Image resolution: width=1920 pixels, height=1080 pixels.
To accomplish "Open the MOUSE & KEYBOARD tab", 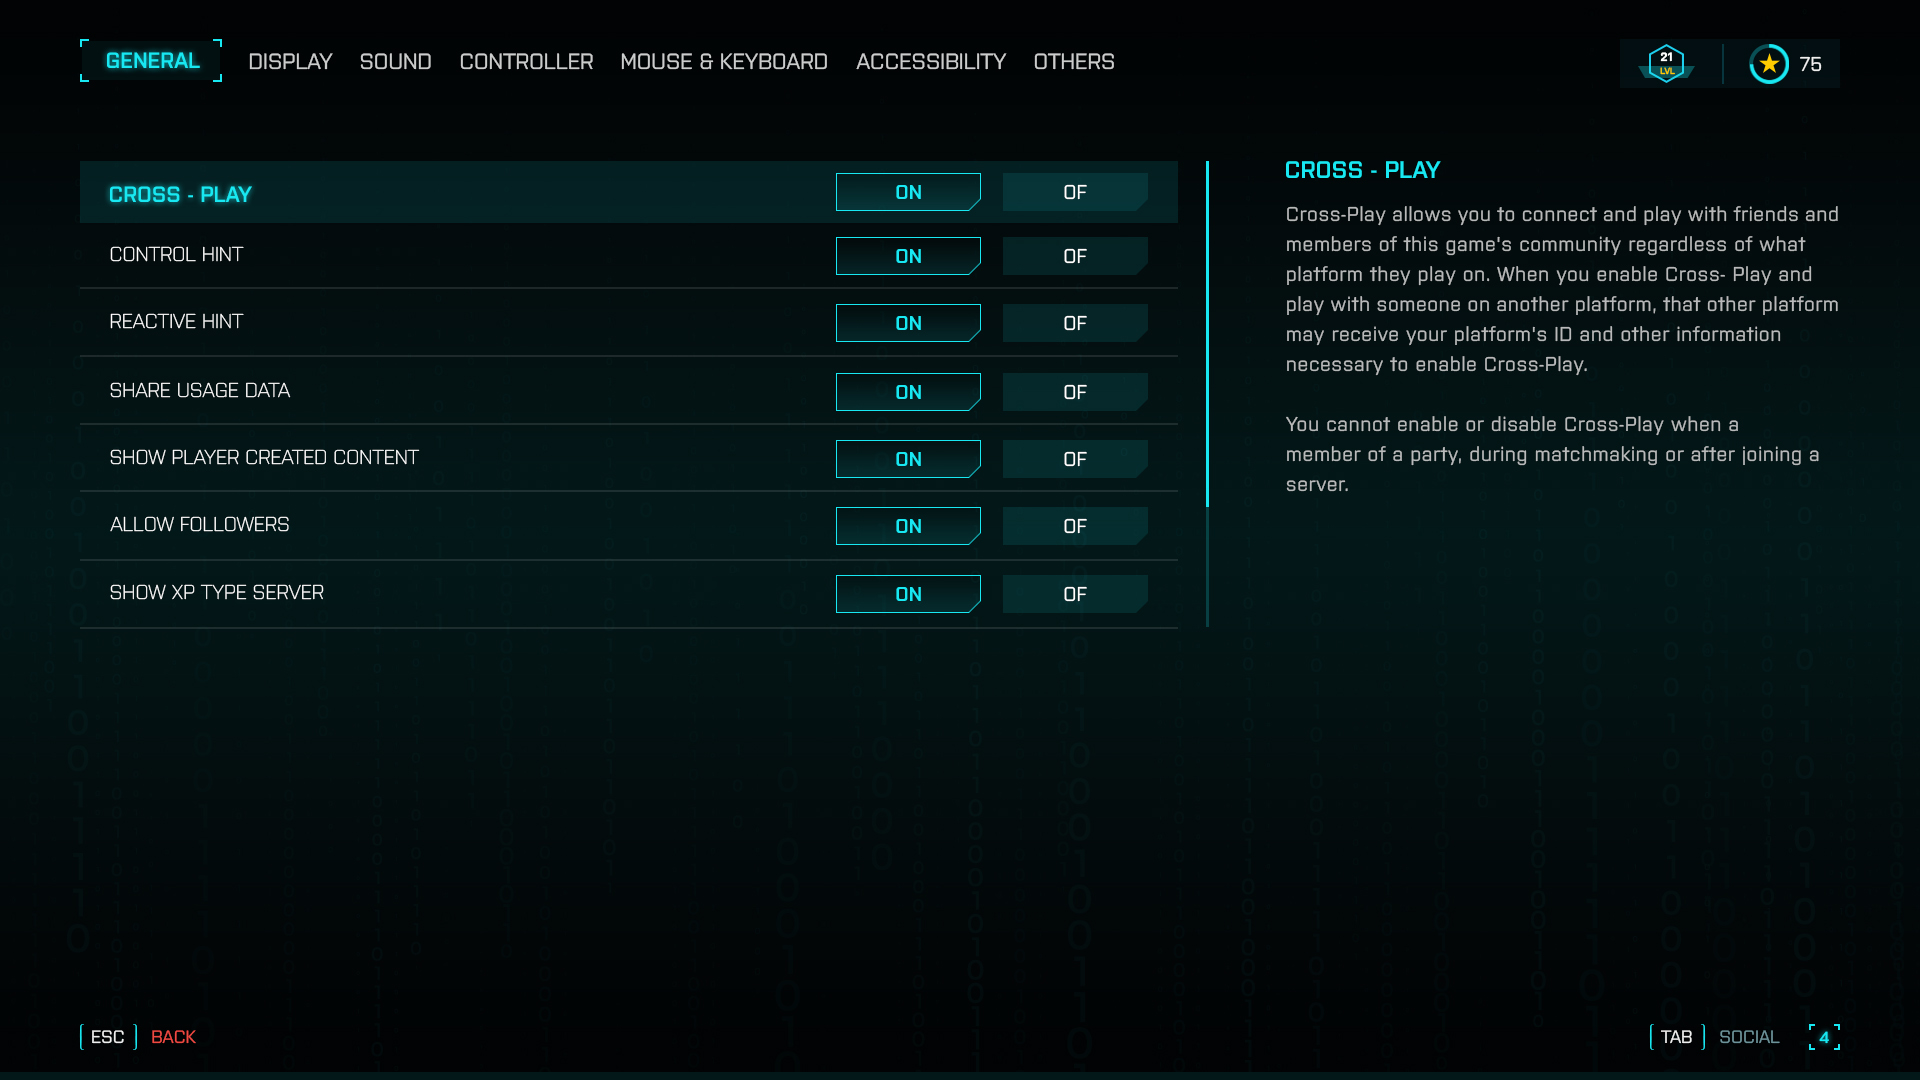I will point(723,61).
